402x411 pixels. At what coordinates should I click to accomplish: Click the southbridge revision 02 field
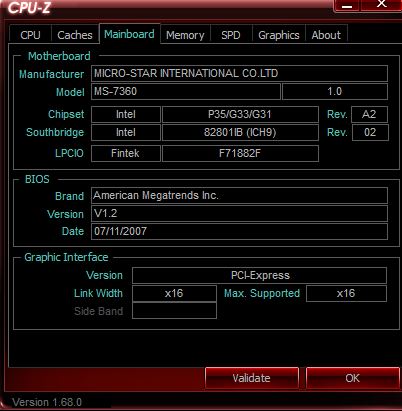(370, 132)
